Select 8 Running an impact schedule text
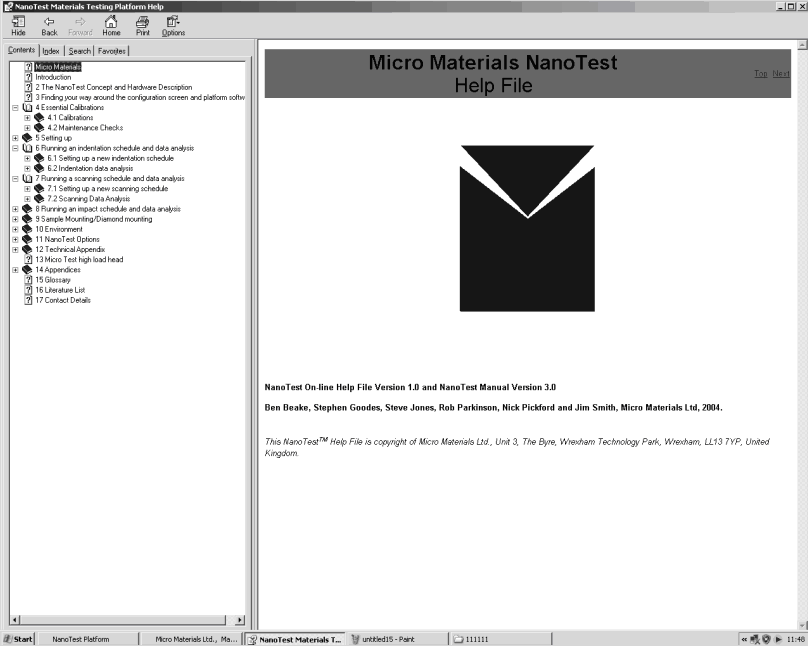This screenshot has height=646, width=808. 108,209
